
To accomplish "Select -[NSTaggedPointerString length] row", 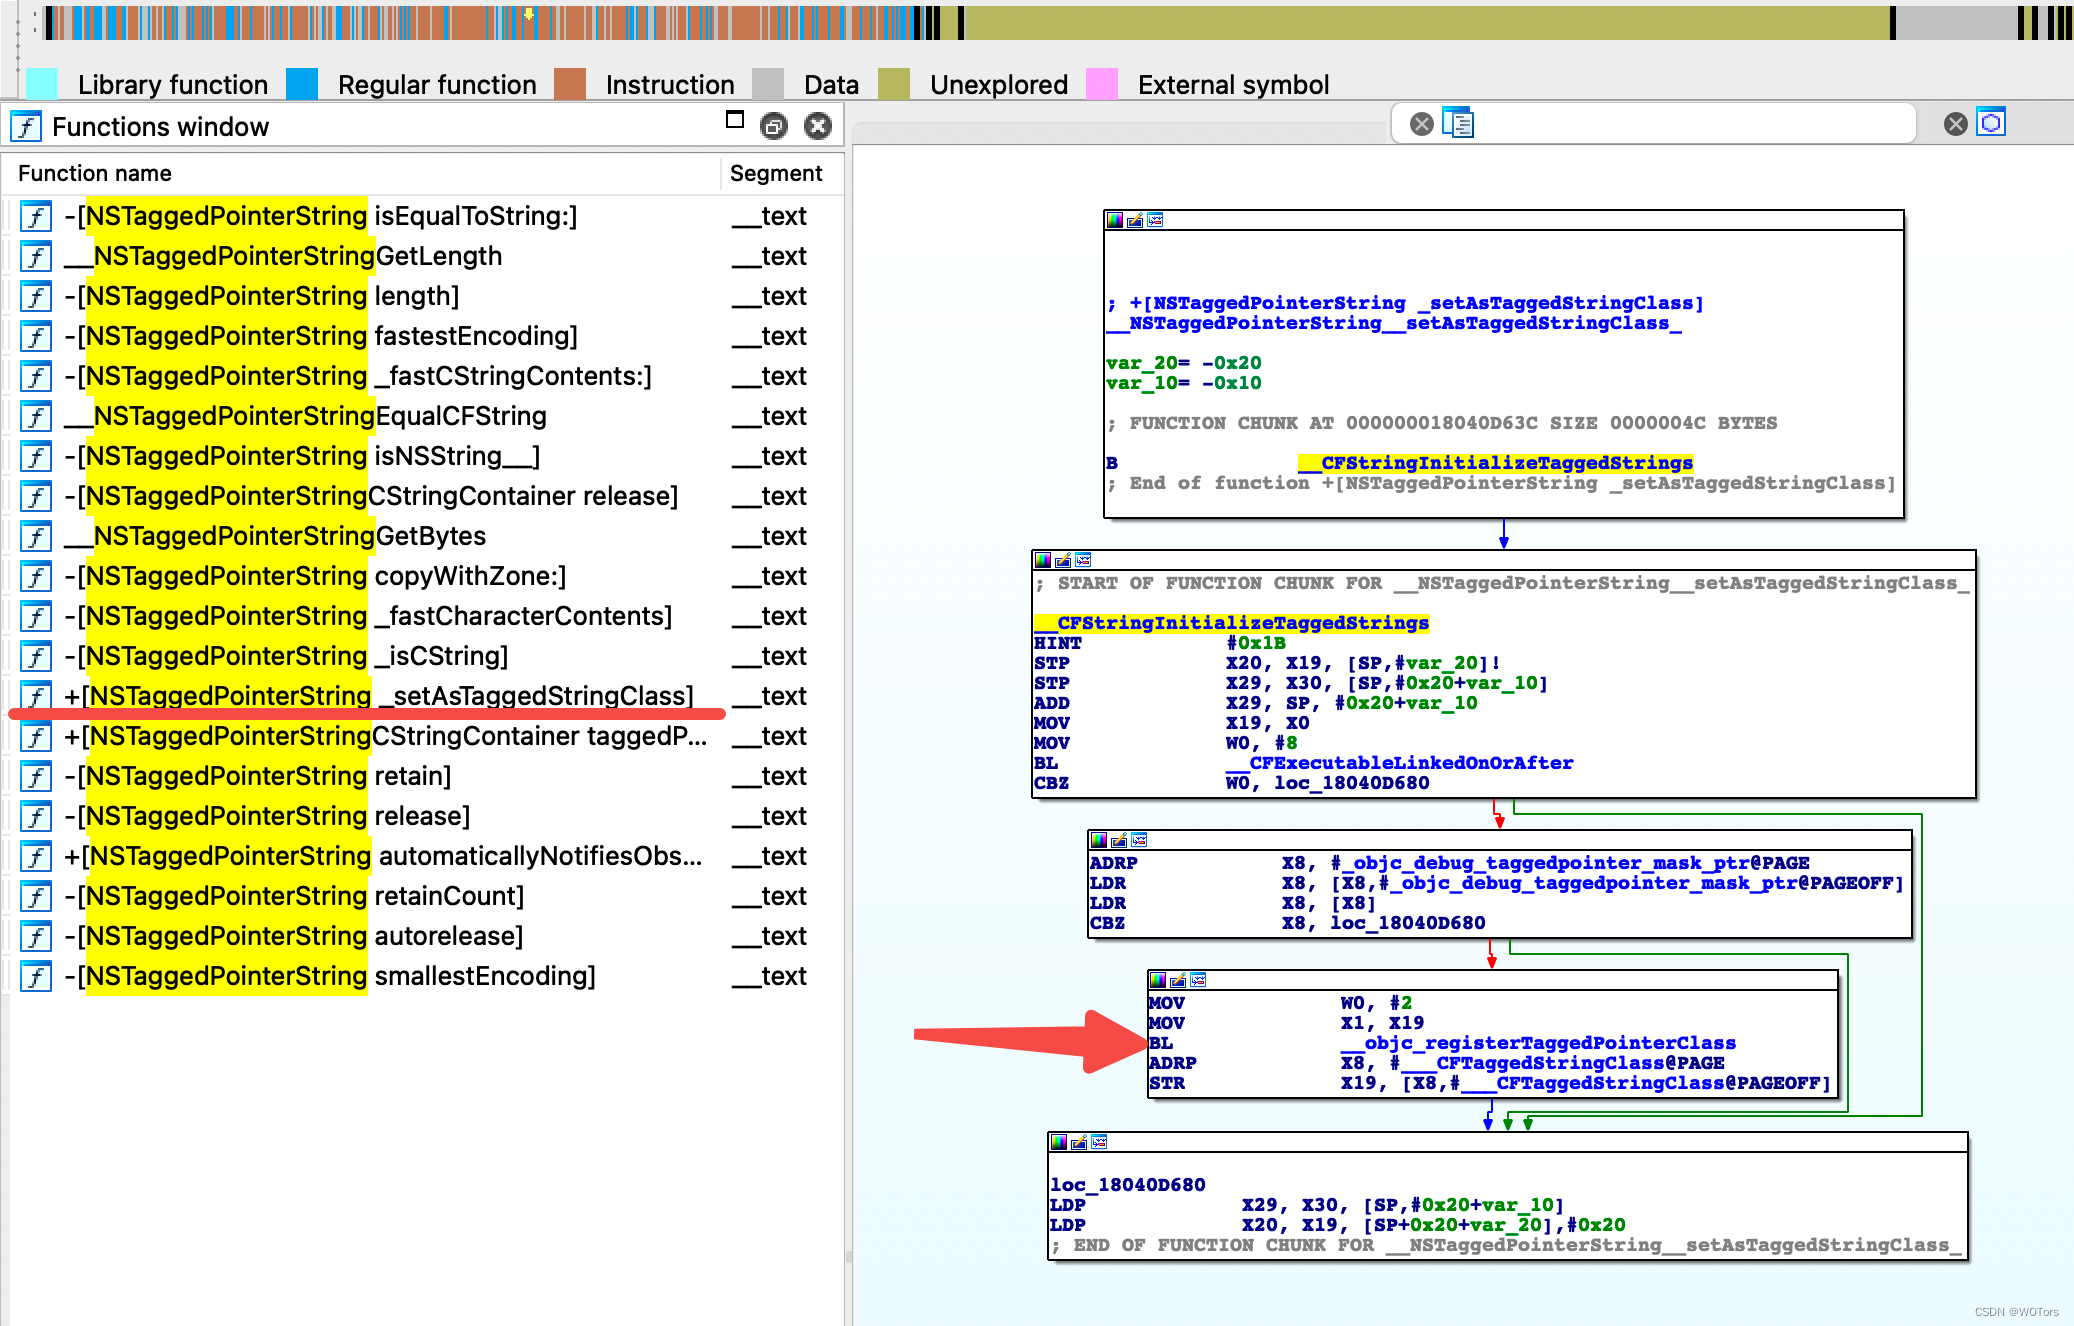I will 424,296.
